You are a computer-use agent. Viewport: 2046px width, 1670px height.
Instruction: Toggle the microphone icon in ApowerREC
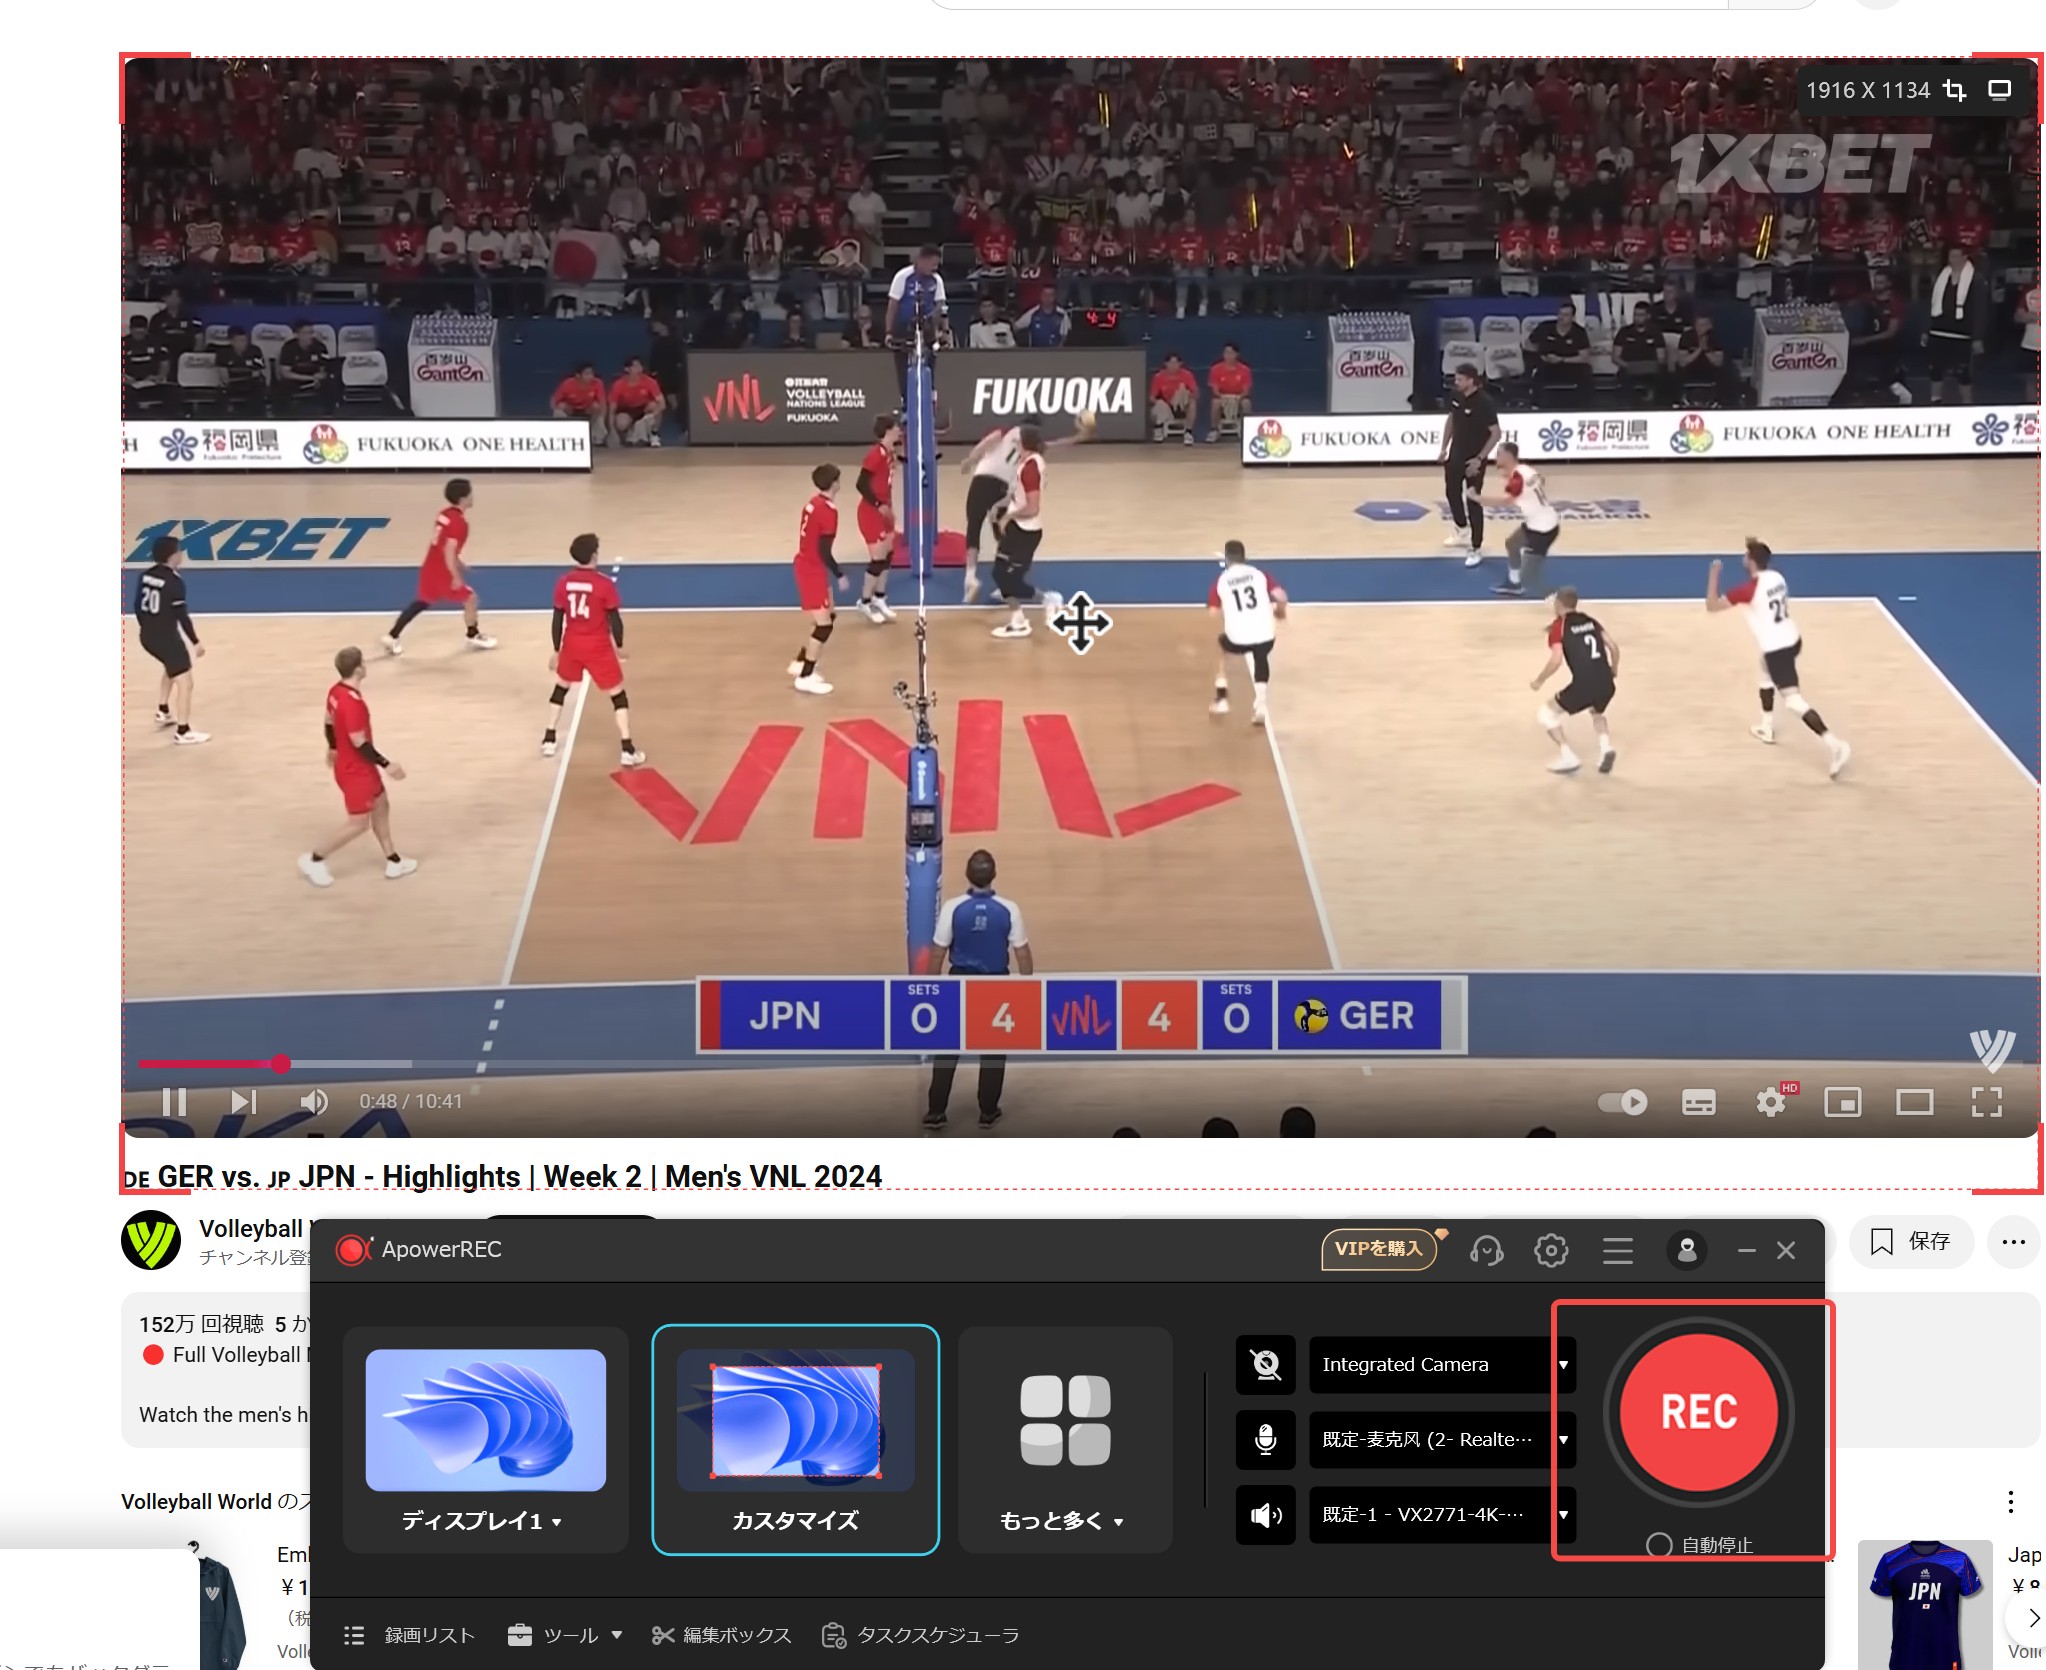[1266, 1439]
